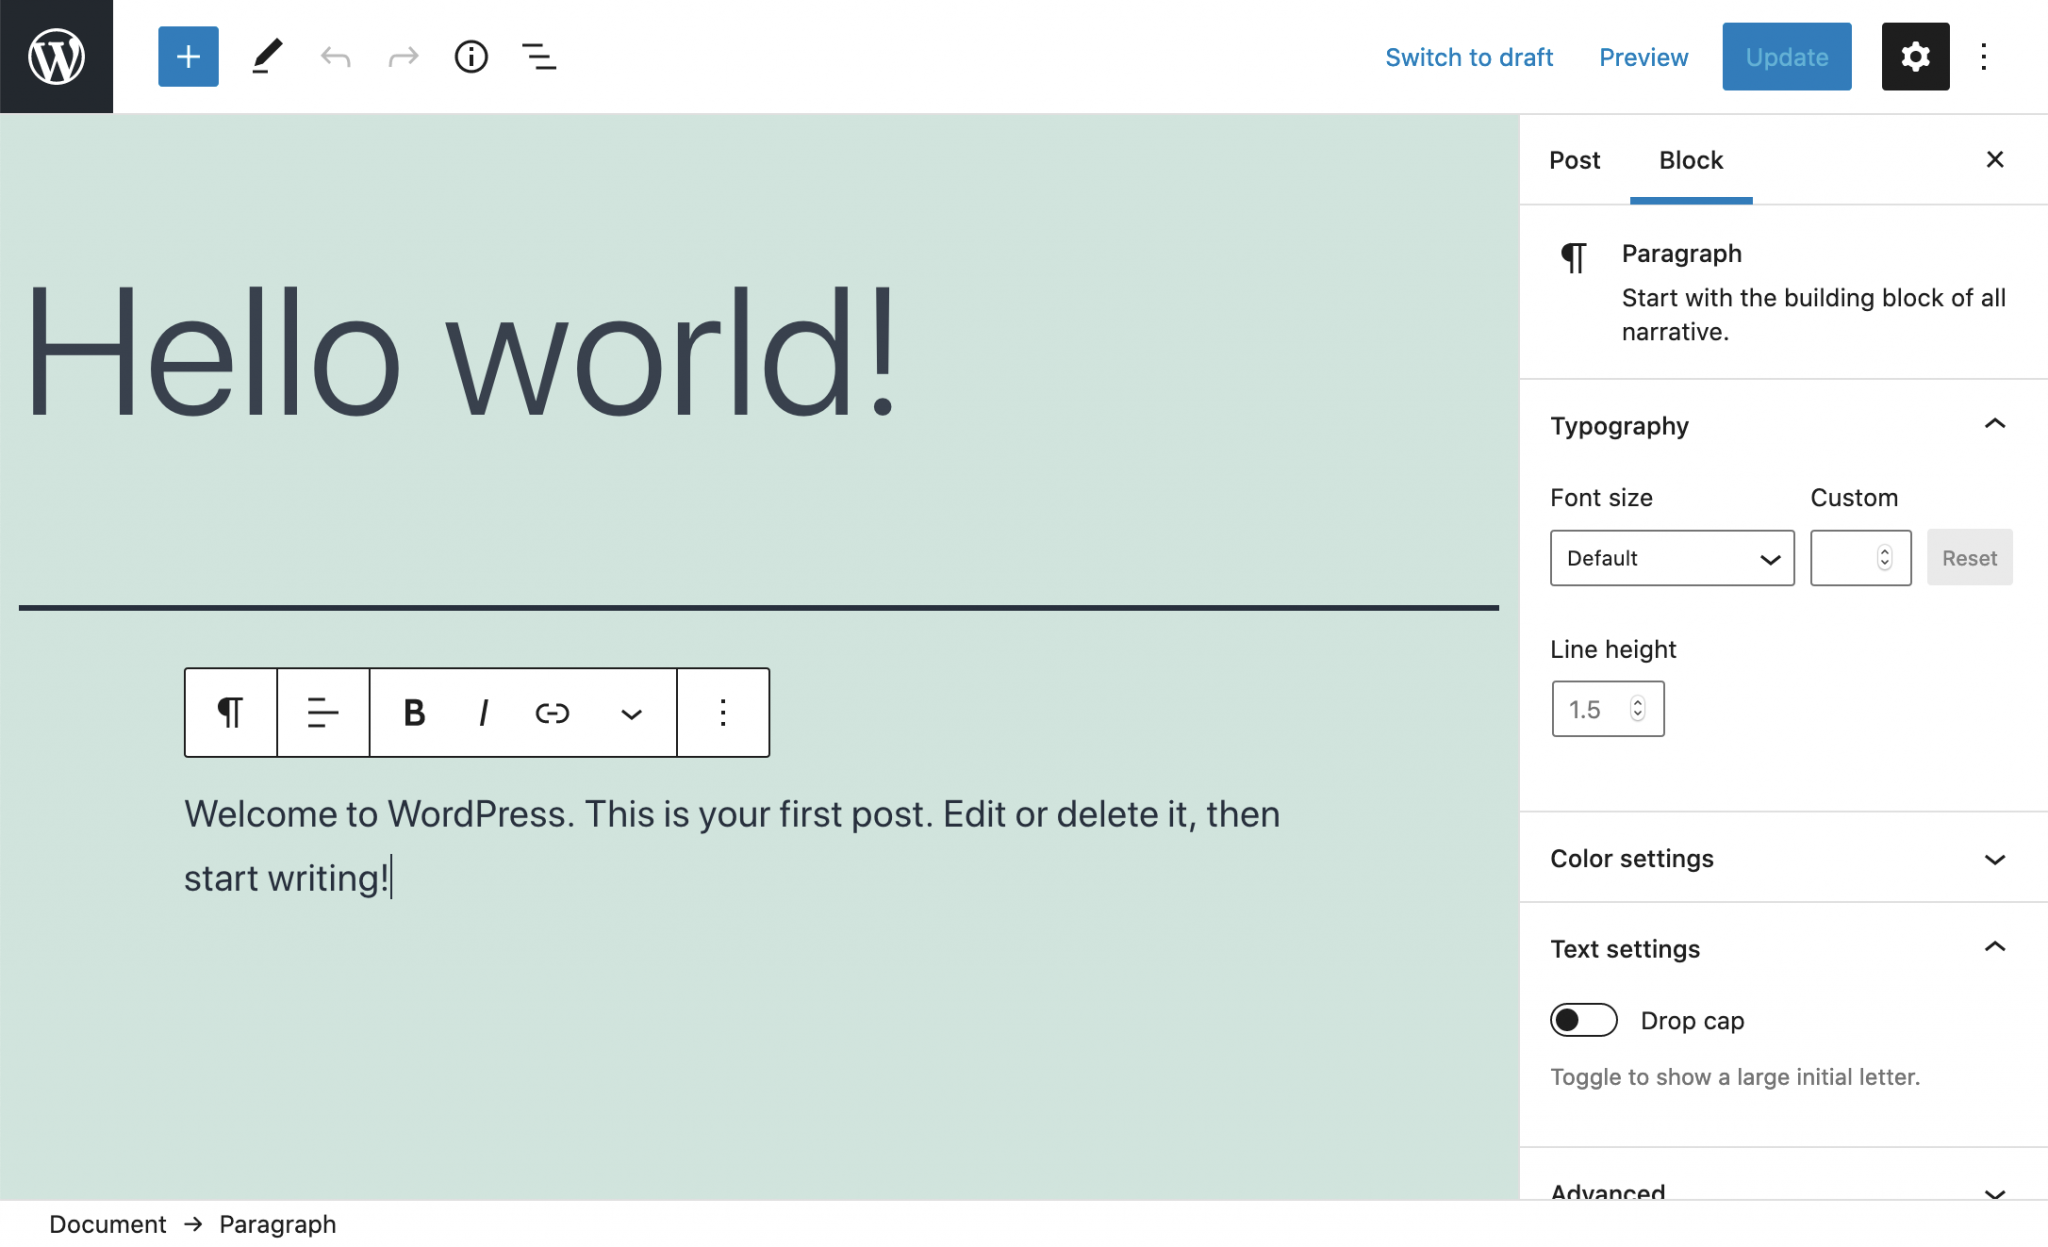Image resolution: width=2048 pixels, height=1247 pixels.
Task: Insert a link with the link icon
Action: [x=552, y=713]
